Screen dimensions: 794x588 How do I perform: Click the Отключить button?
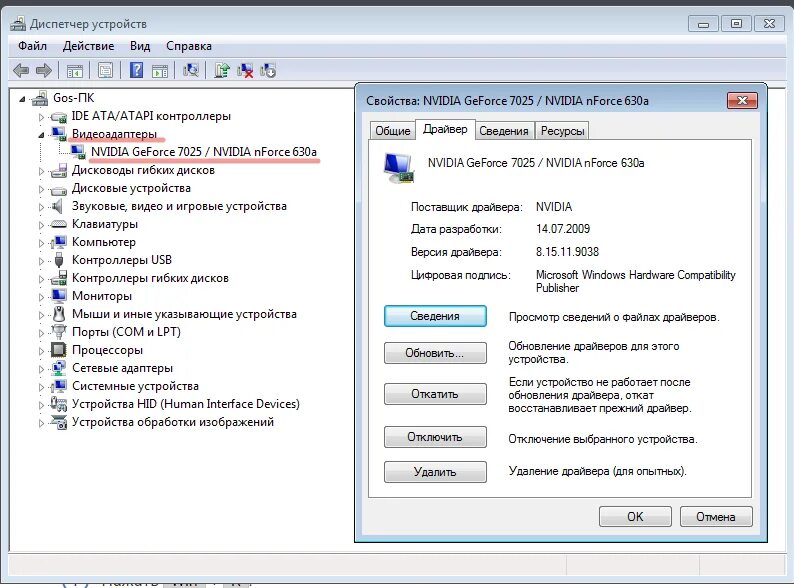435,437
